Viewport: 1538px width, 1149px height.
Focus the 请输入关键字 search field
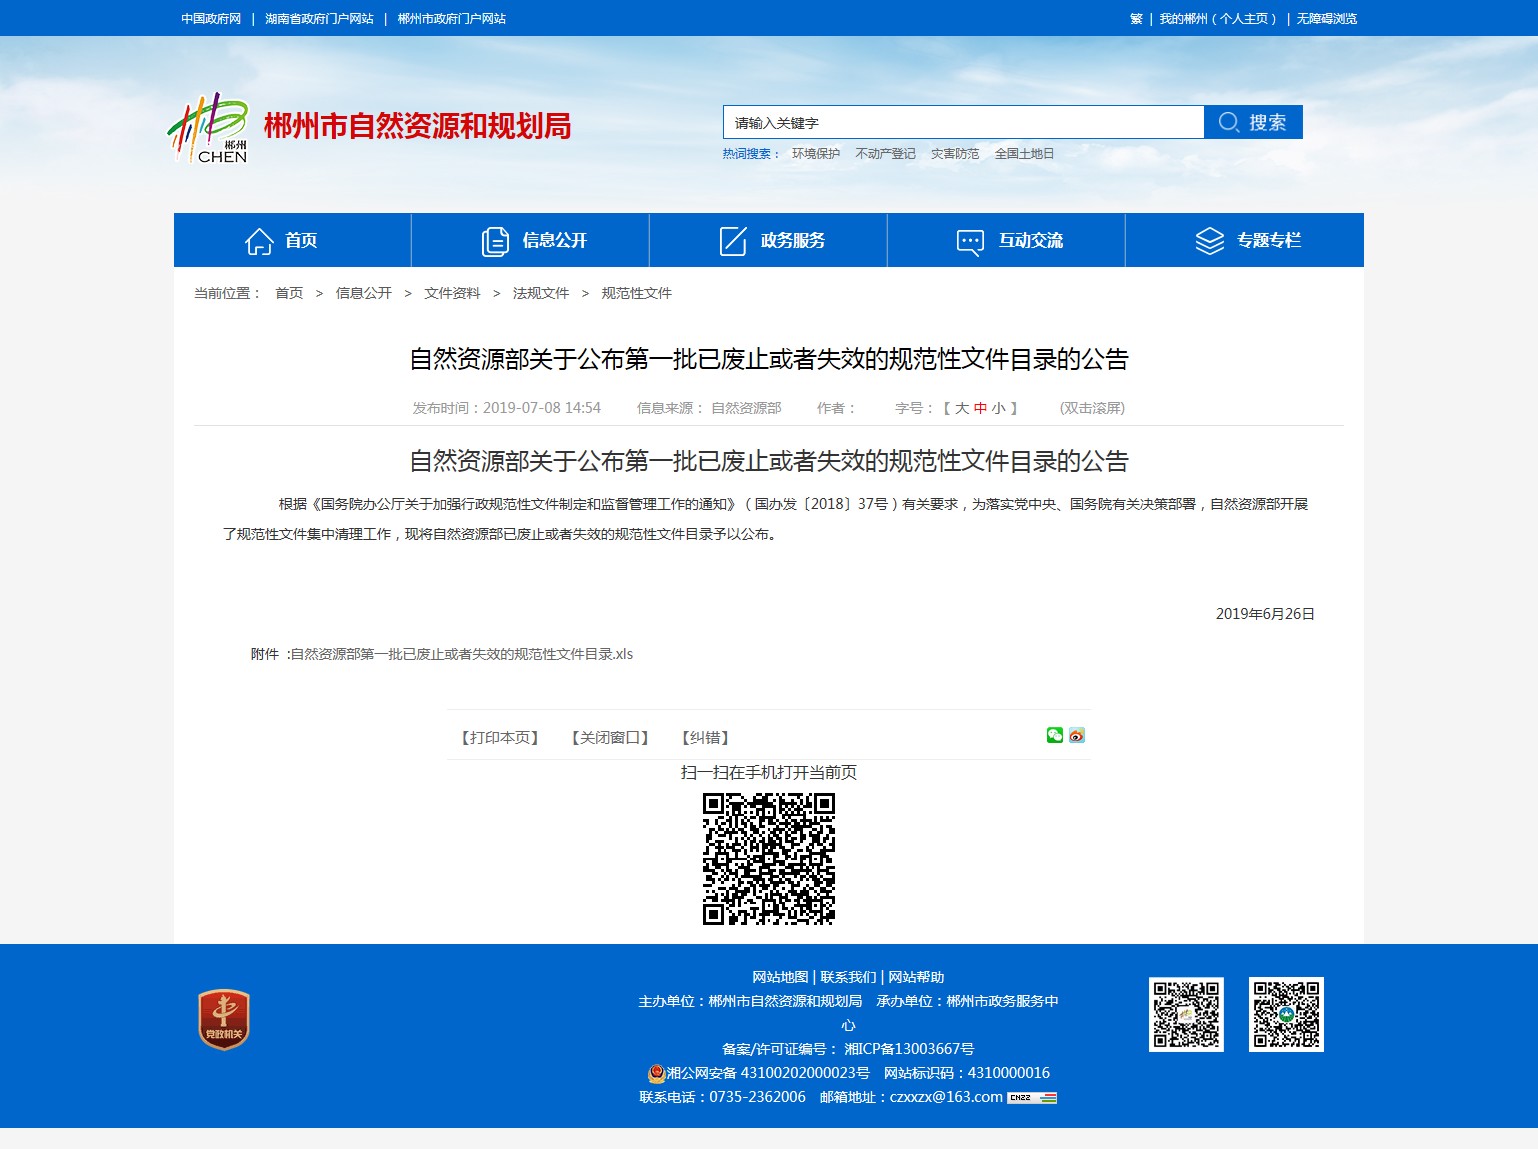tap(963, 122)
